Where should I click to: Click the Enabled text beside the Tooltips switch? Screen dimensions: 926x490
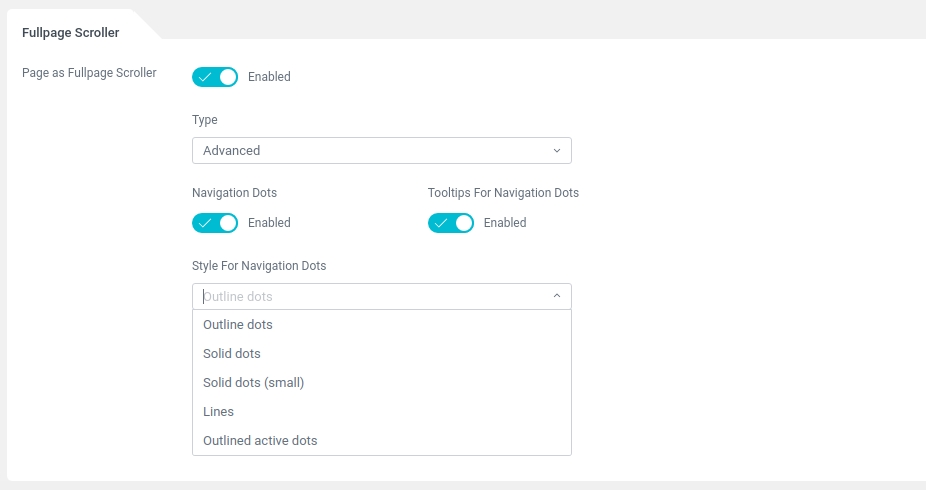coord(505,223)
